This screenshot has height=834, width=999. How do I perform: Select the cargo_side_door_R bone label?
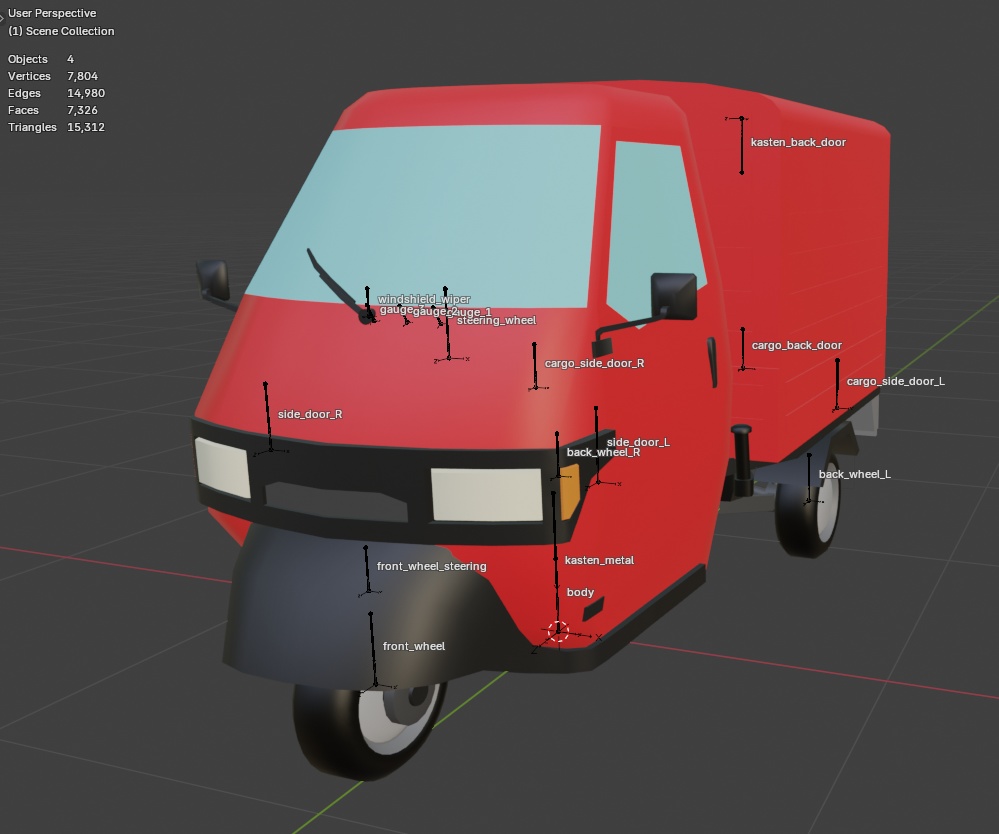[594, 363]
